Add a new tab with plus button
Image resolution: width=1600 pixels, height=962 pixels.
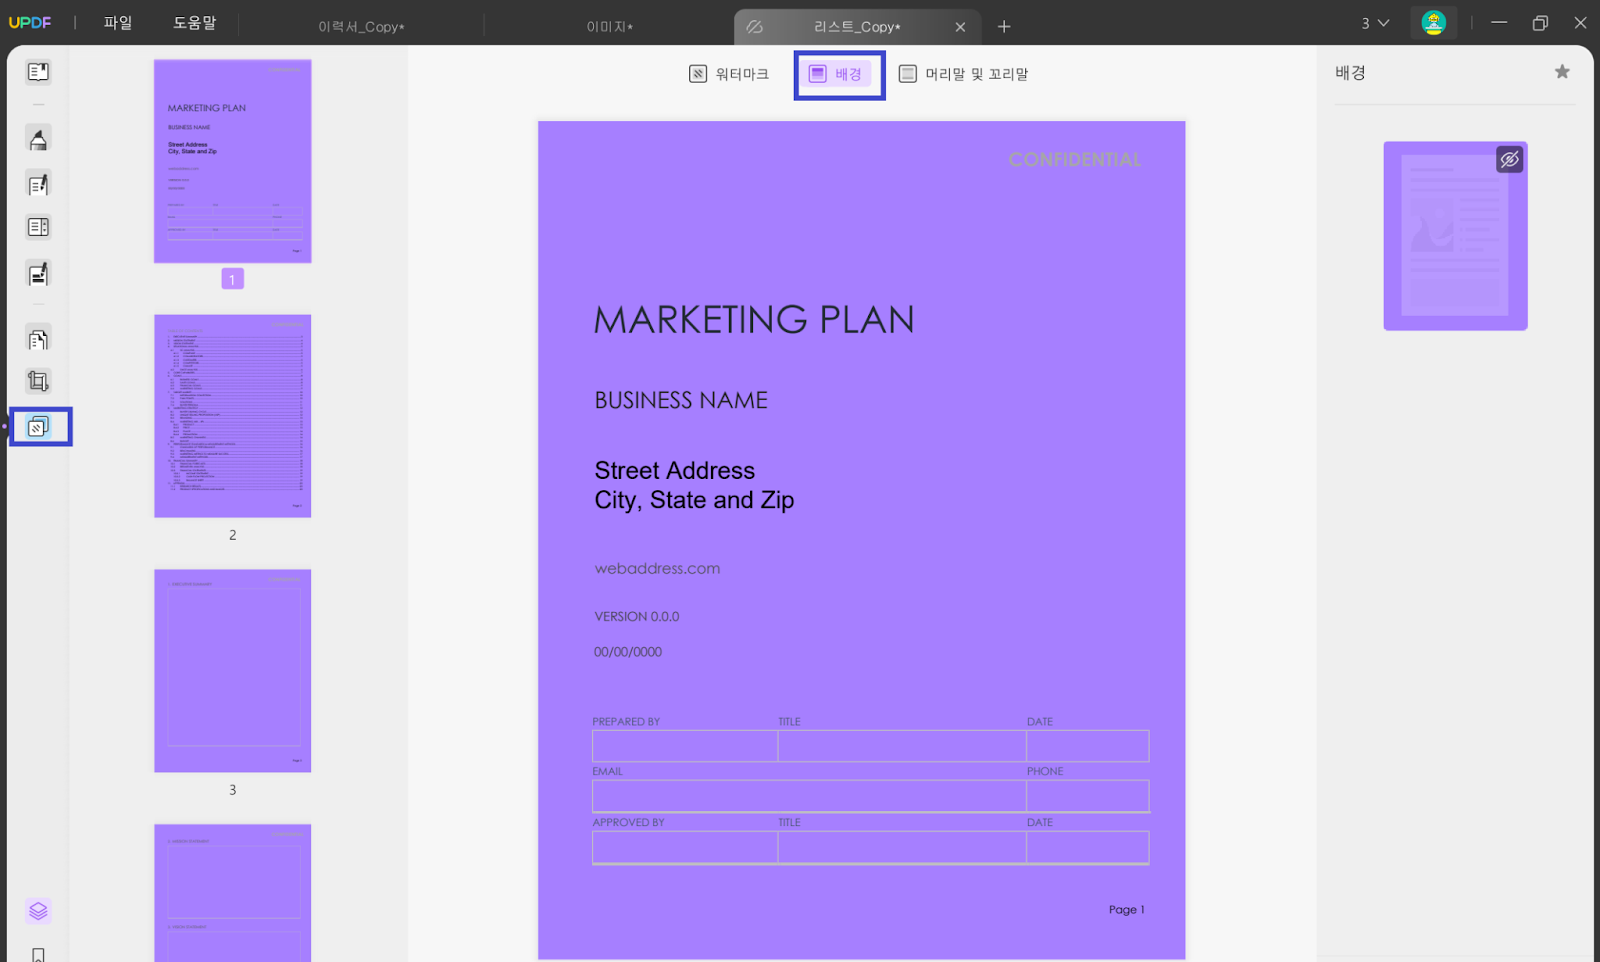(x=1004, y=27)
